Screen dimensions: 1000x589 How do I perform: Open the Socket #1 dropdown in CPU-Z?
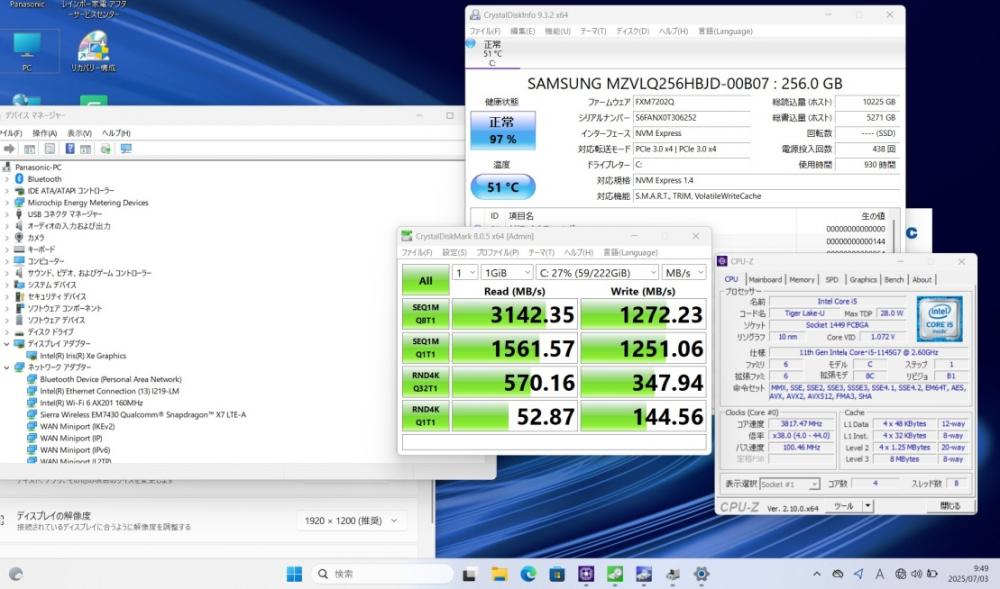click(x=790, y=484)
